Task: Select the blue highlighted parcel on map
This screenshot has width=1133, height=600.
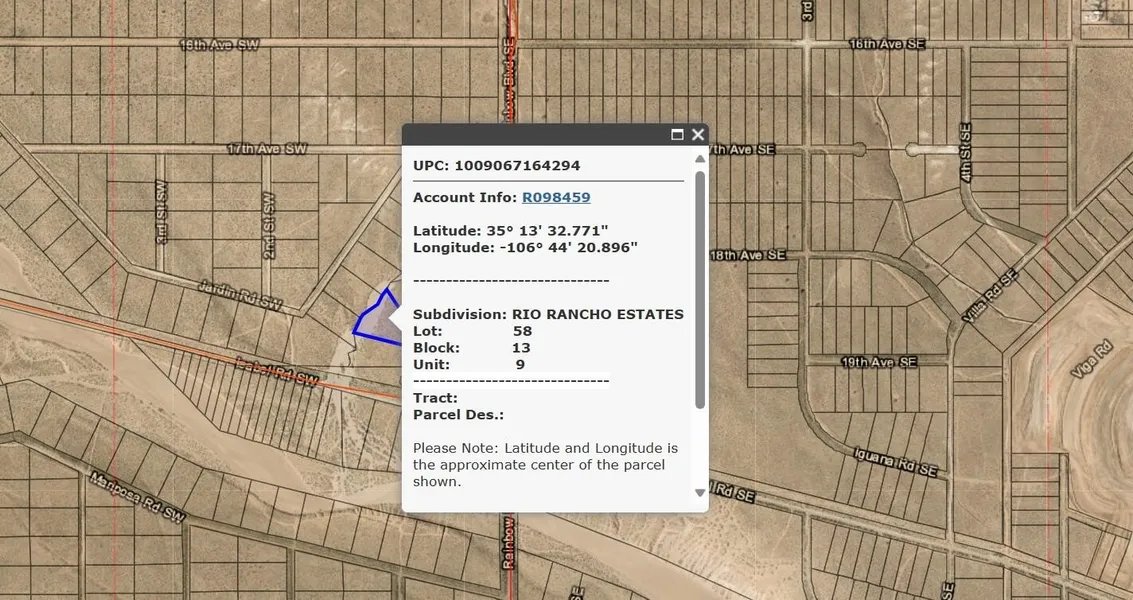Action: tap(375, 322)
